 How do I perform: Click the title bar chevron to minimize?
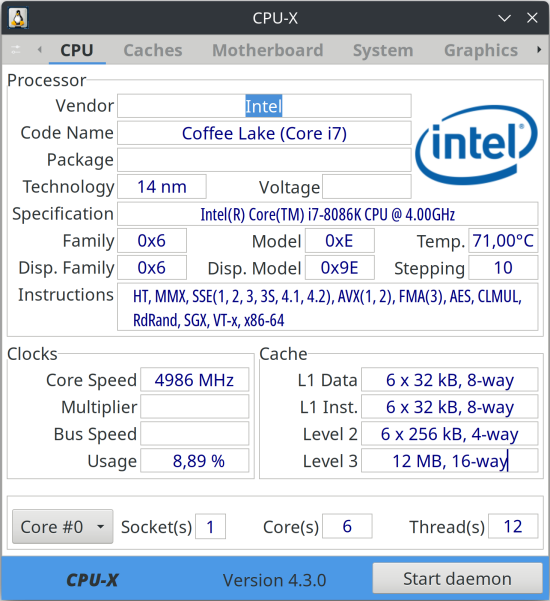[504, 18]
